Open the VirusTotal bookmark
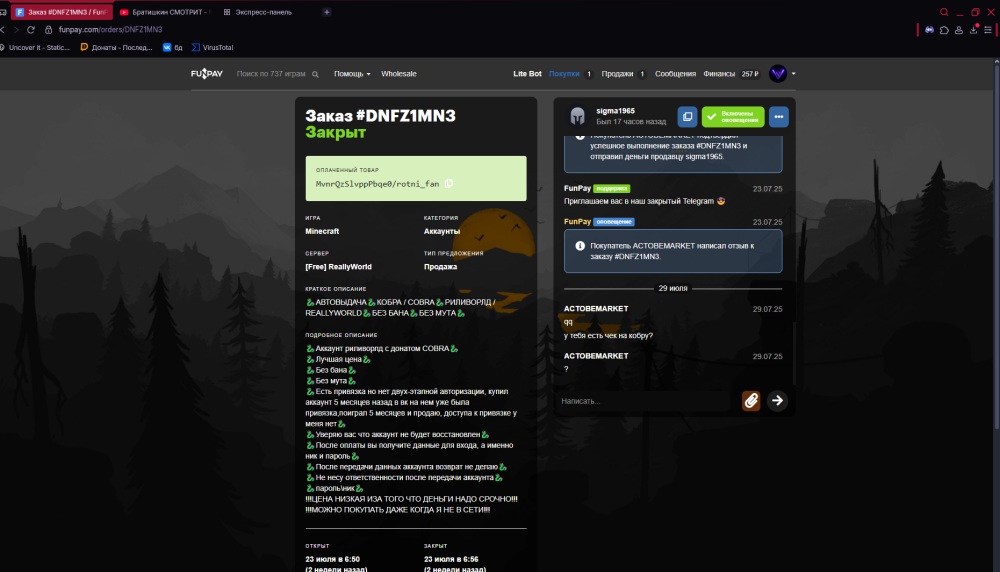 212,47
